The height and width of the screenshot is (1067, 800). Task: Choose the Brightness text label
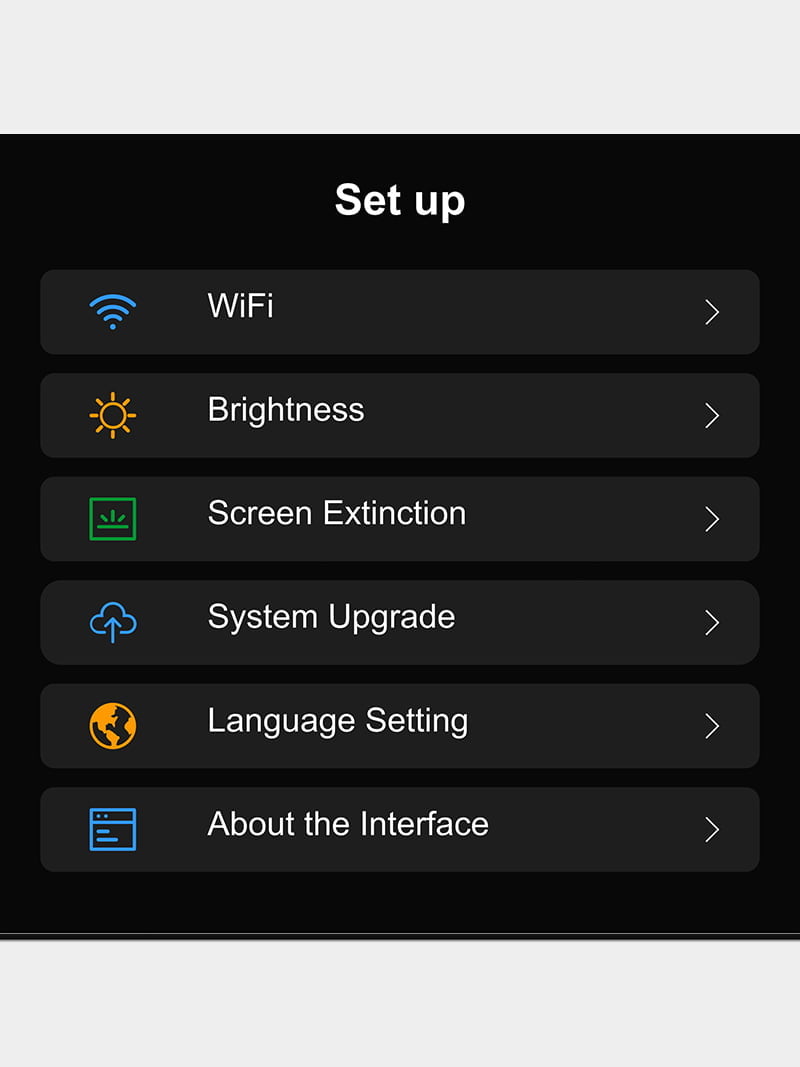click(286, 410)
